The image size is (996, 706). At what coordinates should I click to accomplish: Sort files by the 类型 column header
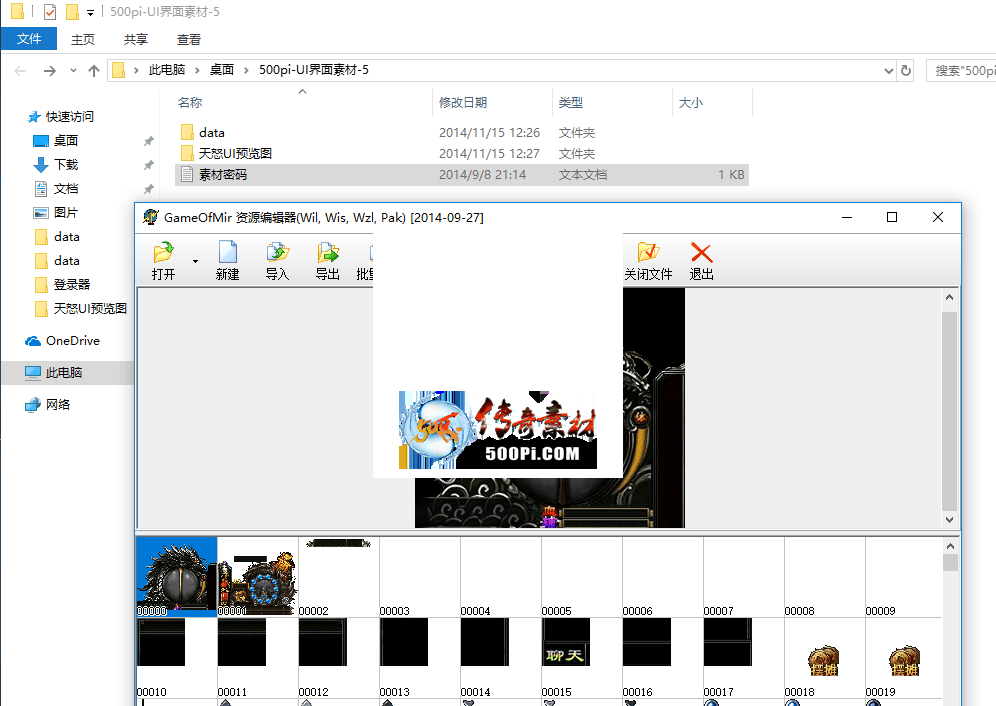[x=612, y=102]
